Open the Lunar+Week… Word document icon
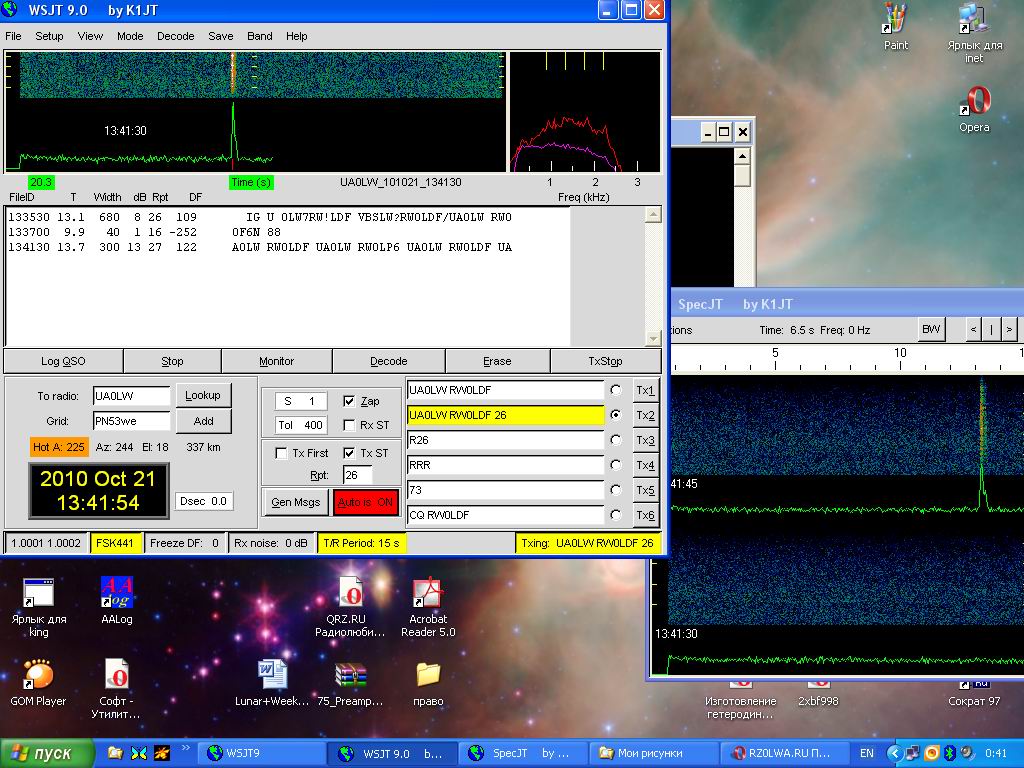The width and height of the screenshot is (1024, 768). coord(272,683)
